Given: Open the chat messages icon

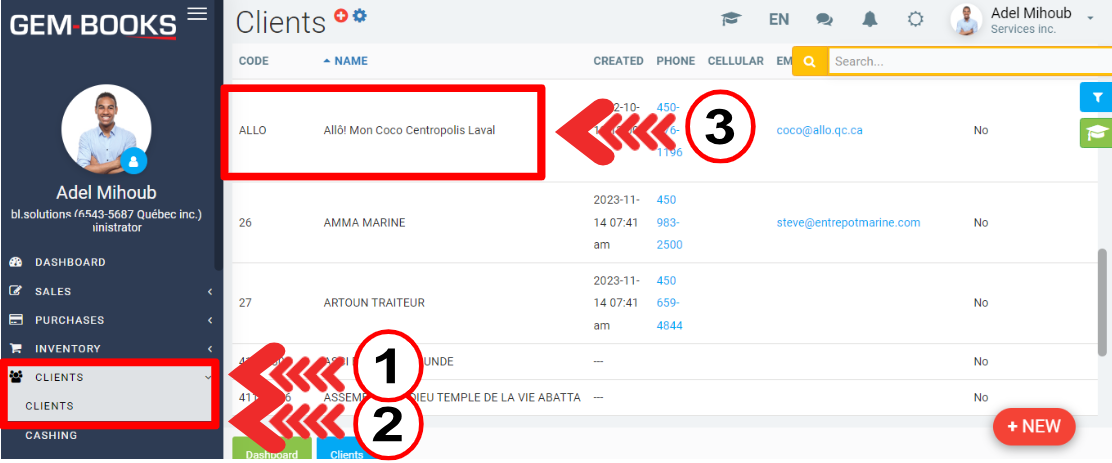Looking at the screenshot, I should pos(824,19).
